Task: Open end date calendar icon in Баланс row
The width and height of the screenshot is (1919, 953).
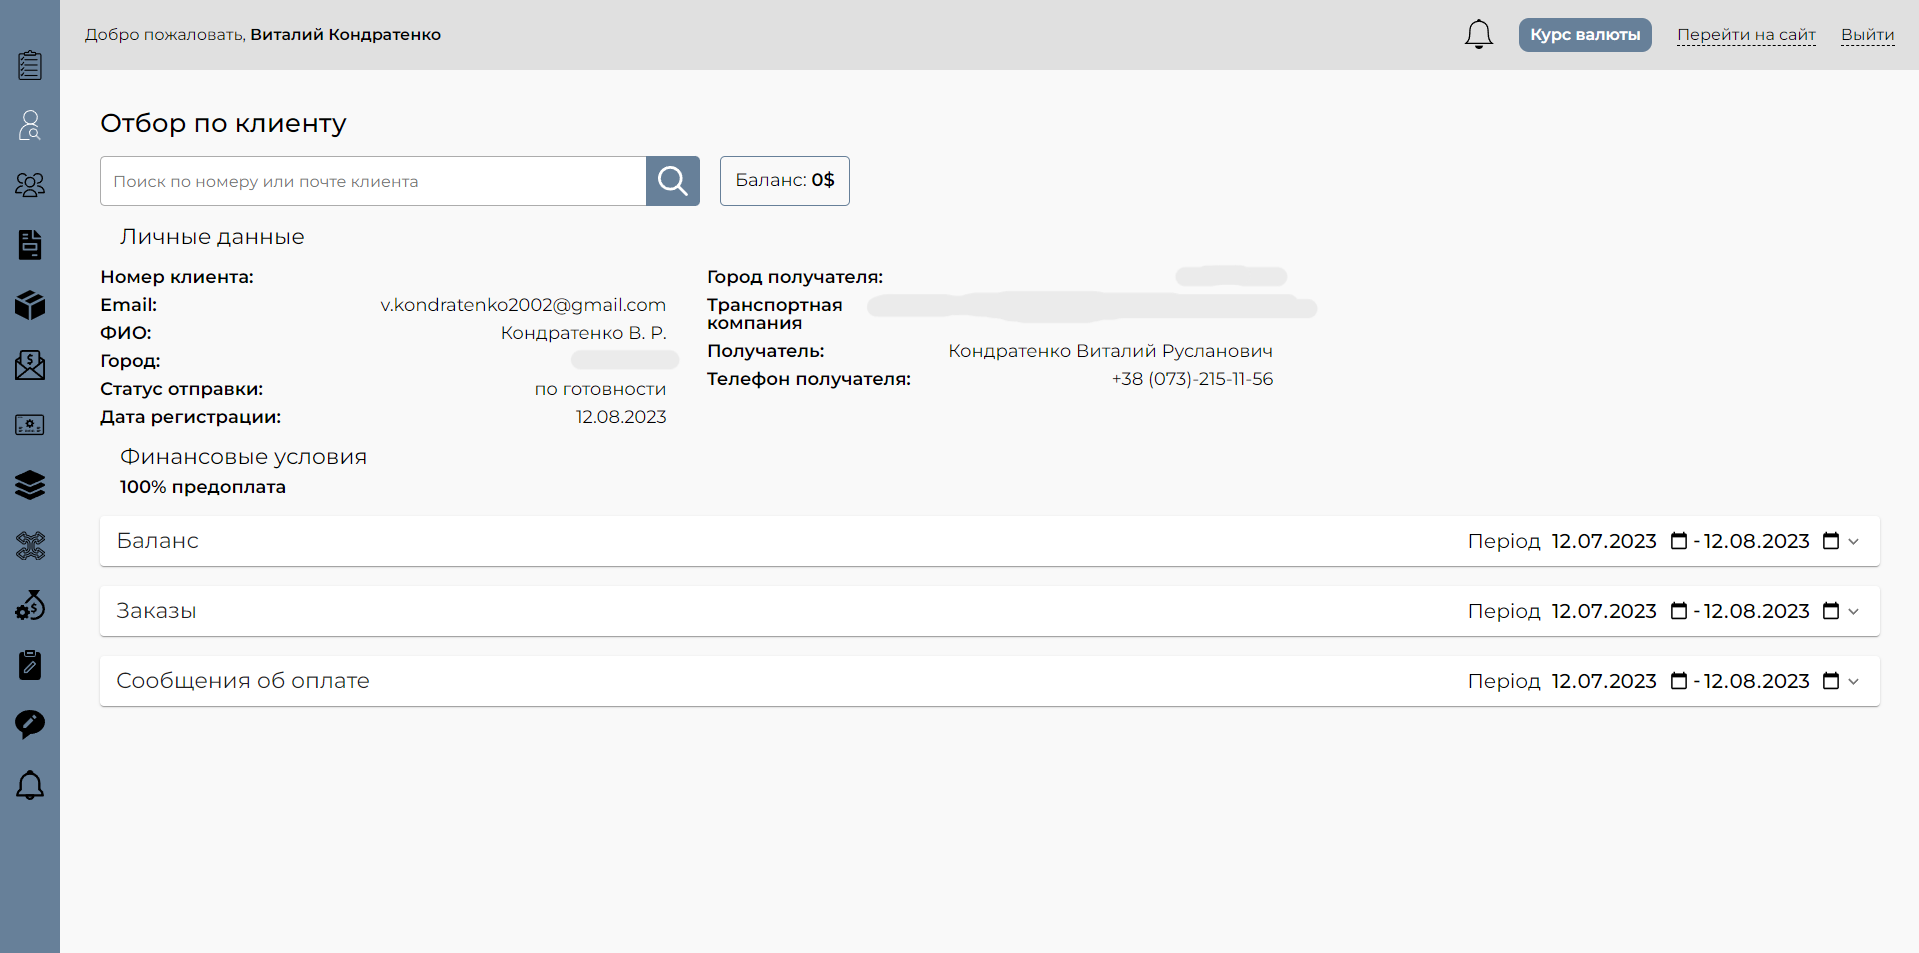Action: point(1831,541)
